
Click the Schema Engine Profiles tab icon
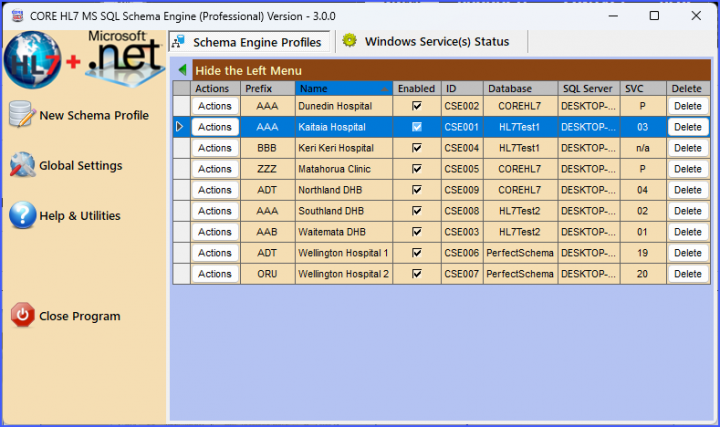[x=178, y=42]
